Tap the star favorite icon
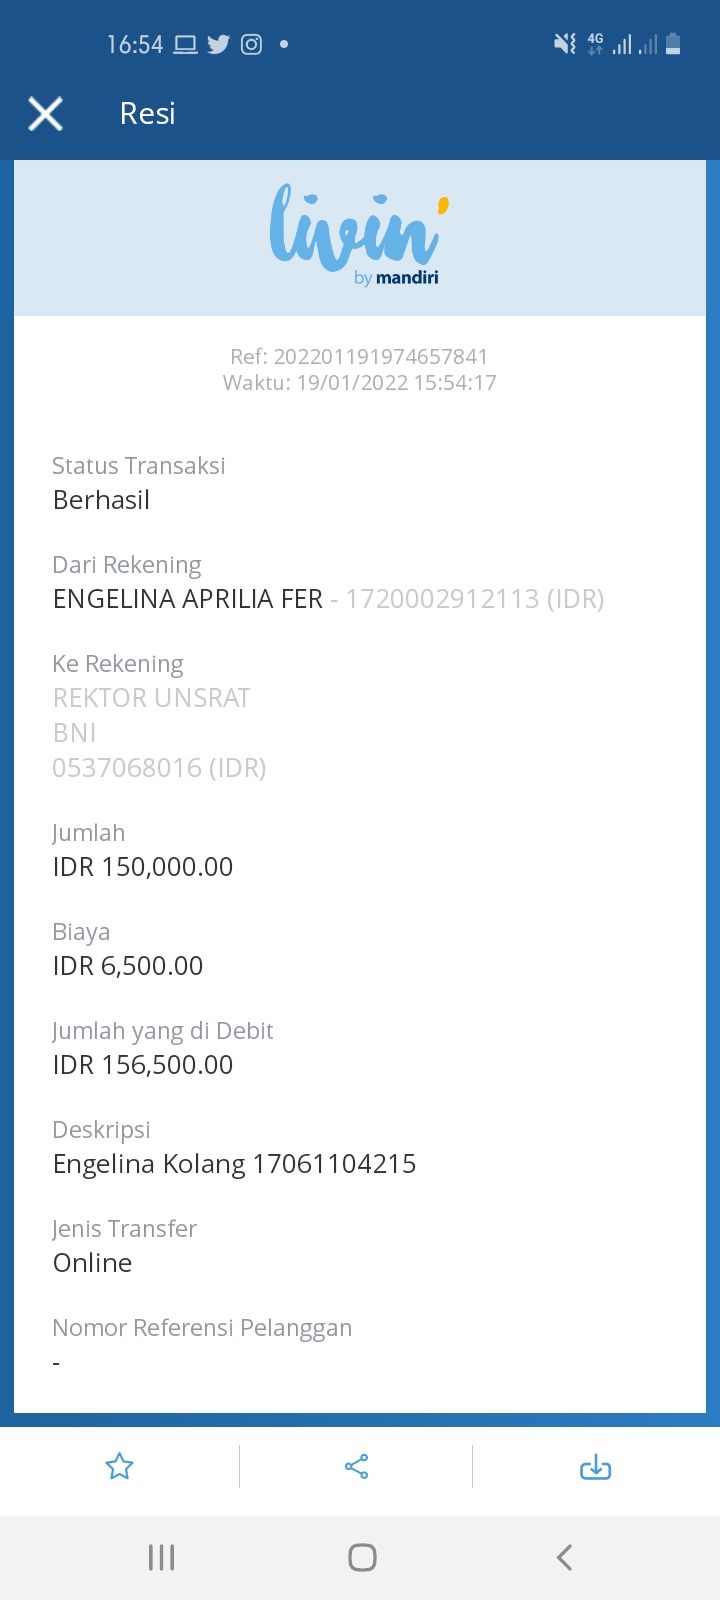The height and width of the screenshot is (1600, 720). pos(120,1466)
